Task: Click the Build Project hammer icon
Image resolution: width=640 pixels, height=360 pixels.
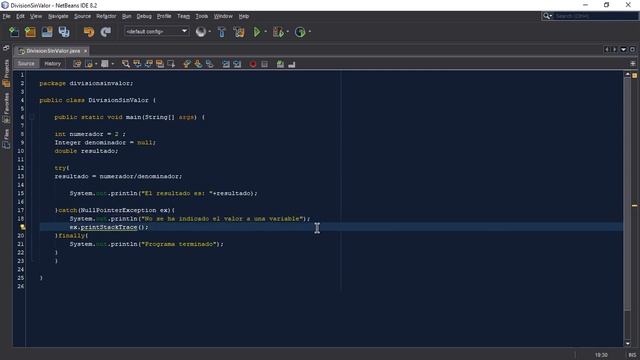Action: pyautogui.click(x=222, y=32)
